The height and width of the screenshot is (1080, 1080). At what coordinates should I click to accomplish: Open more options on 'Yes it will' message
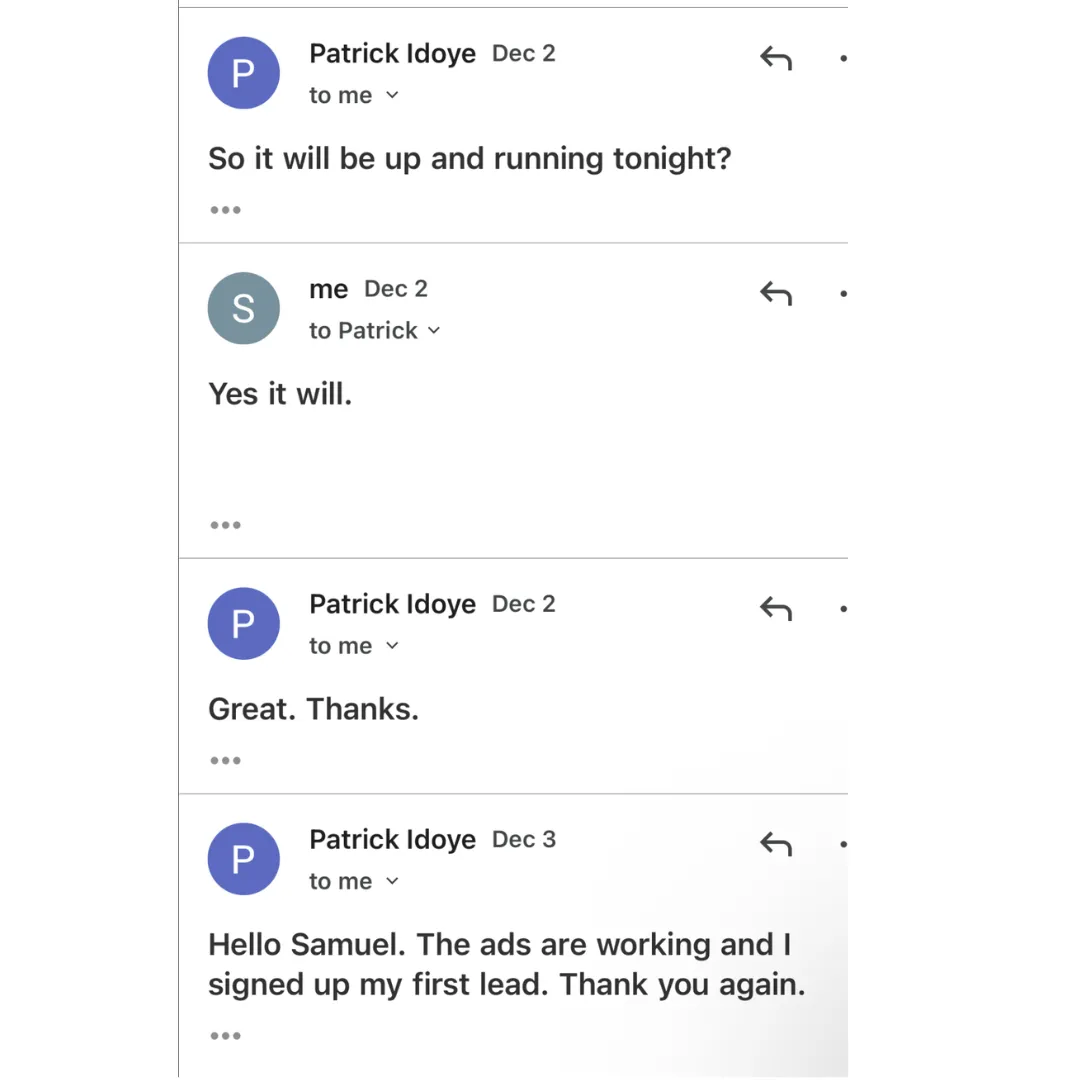[843, 294]
